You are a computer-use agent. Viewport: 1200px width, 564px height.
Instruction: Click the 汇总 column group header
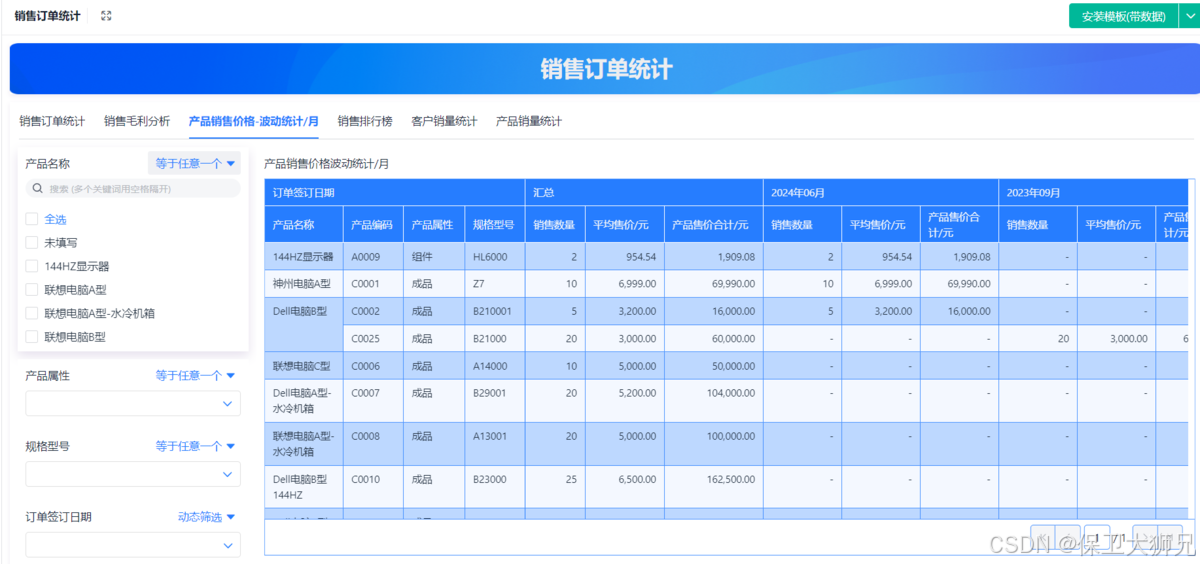[x=644, y=192]
